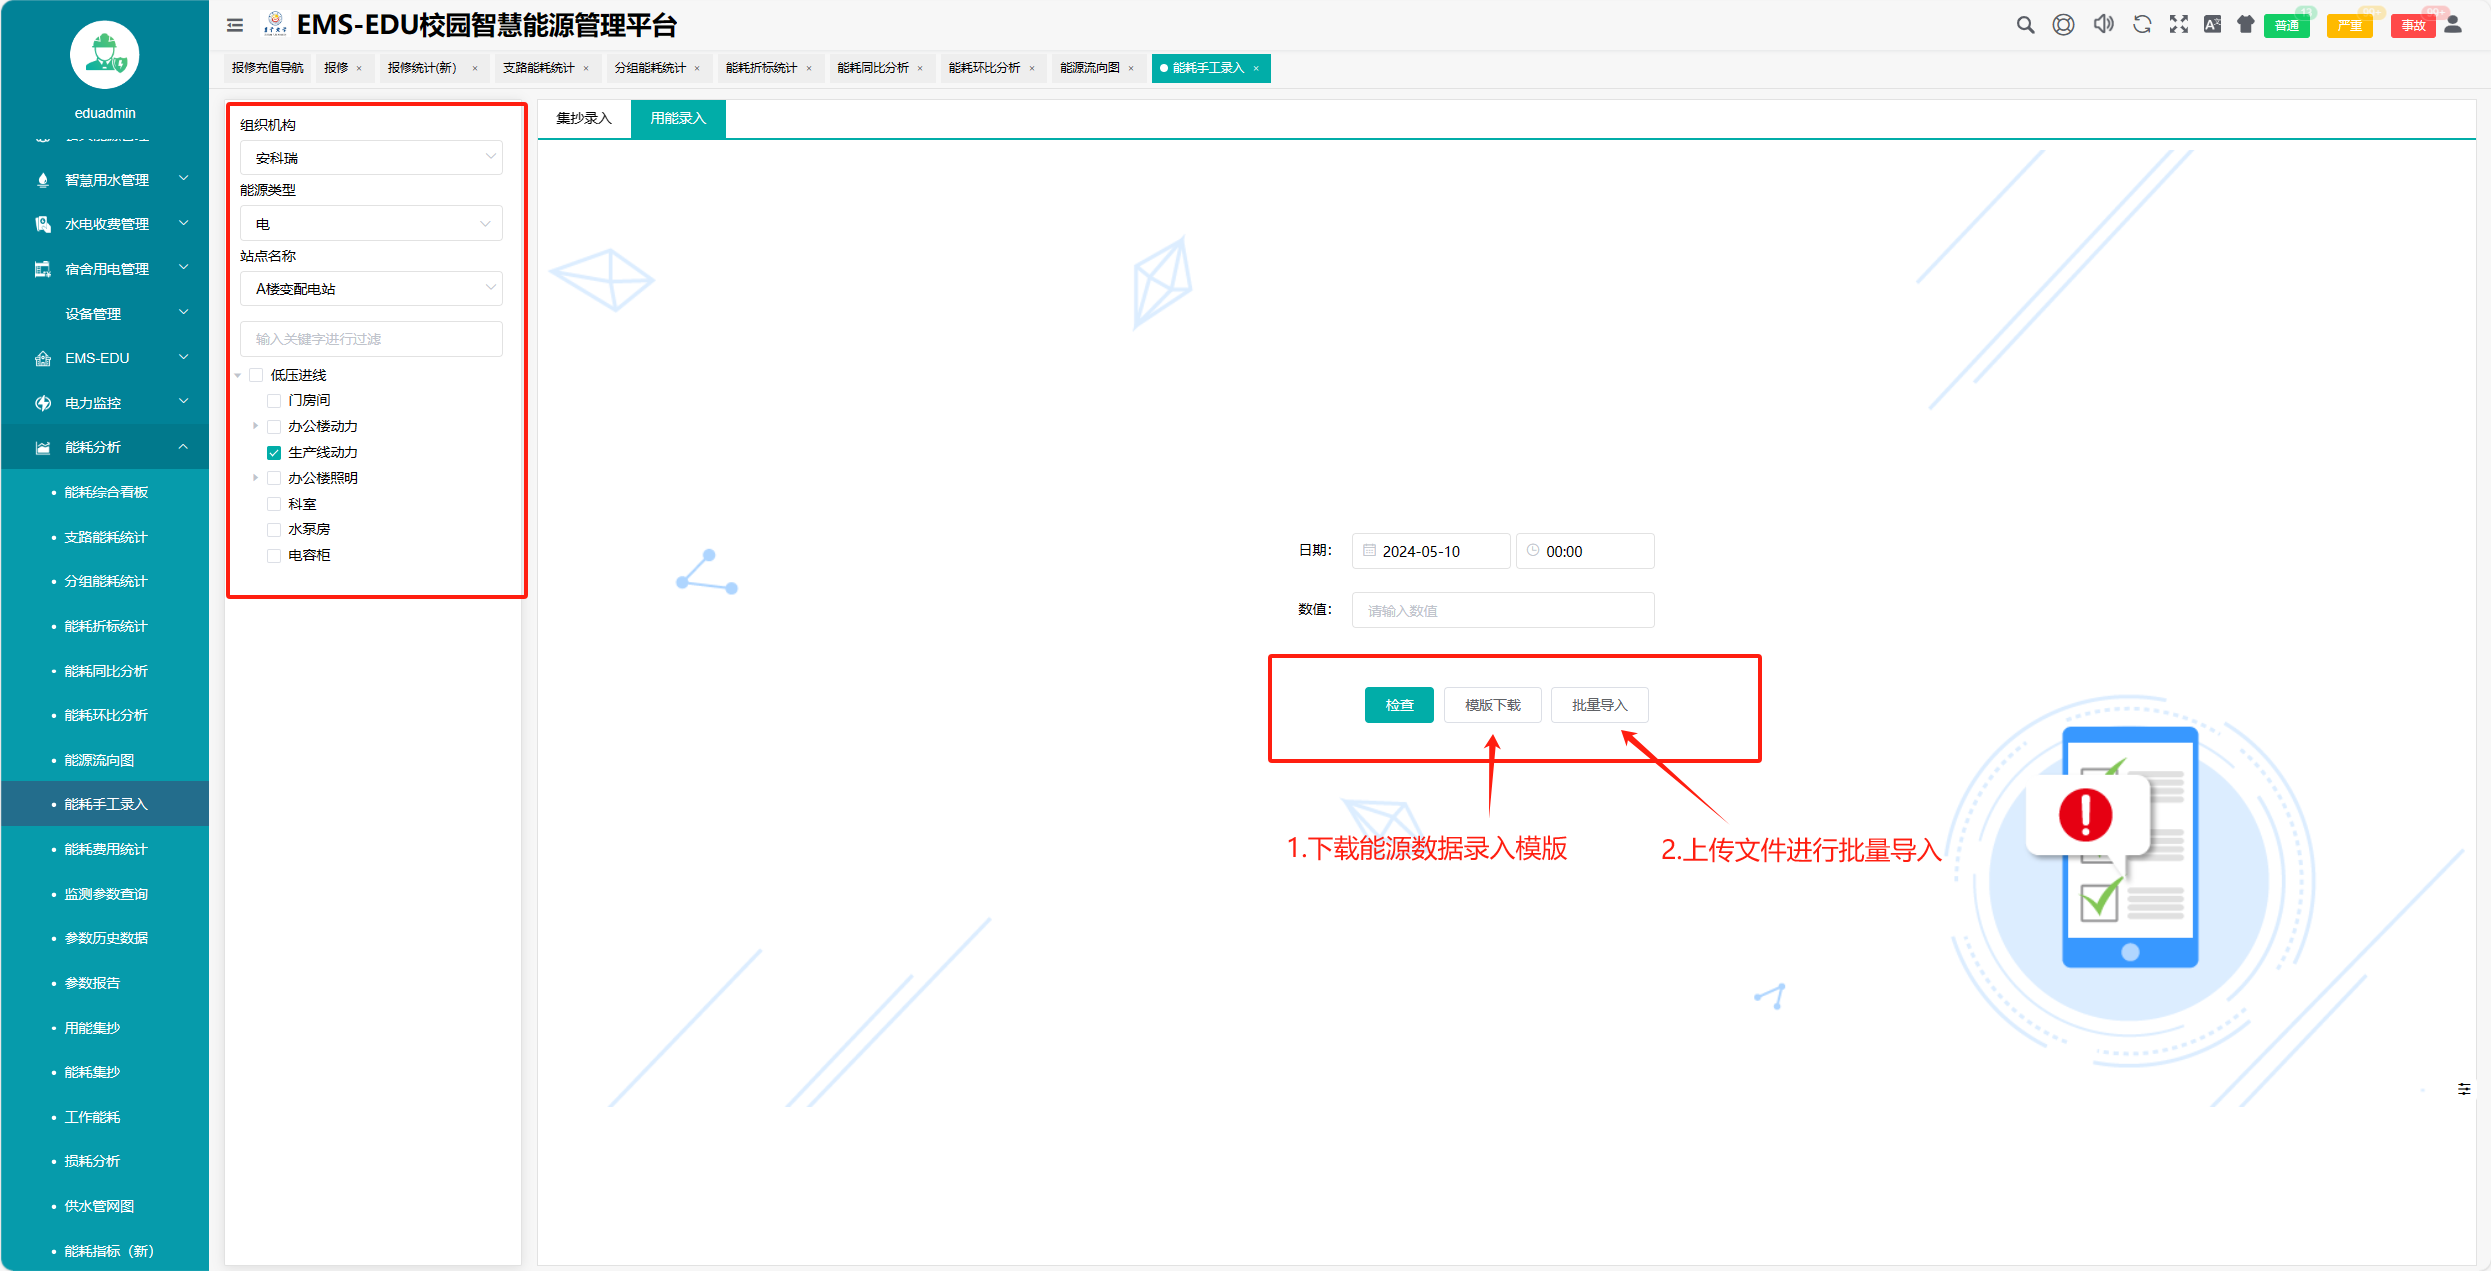Open the 能源类型 dropdown

click(x=371, y=223)
